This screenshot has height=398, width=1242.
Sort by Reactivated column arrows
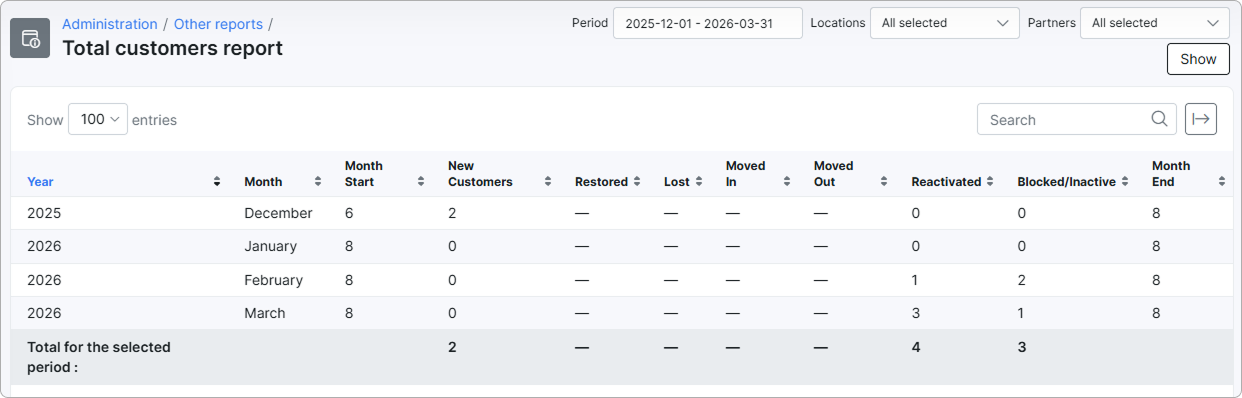[x=989, y=182]
